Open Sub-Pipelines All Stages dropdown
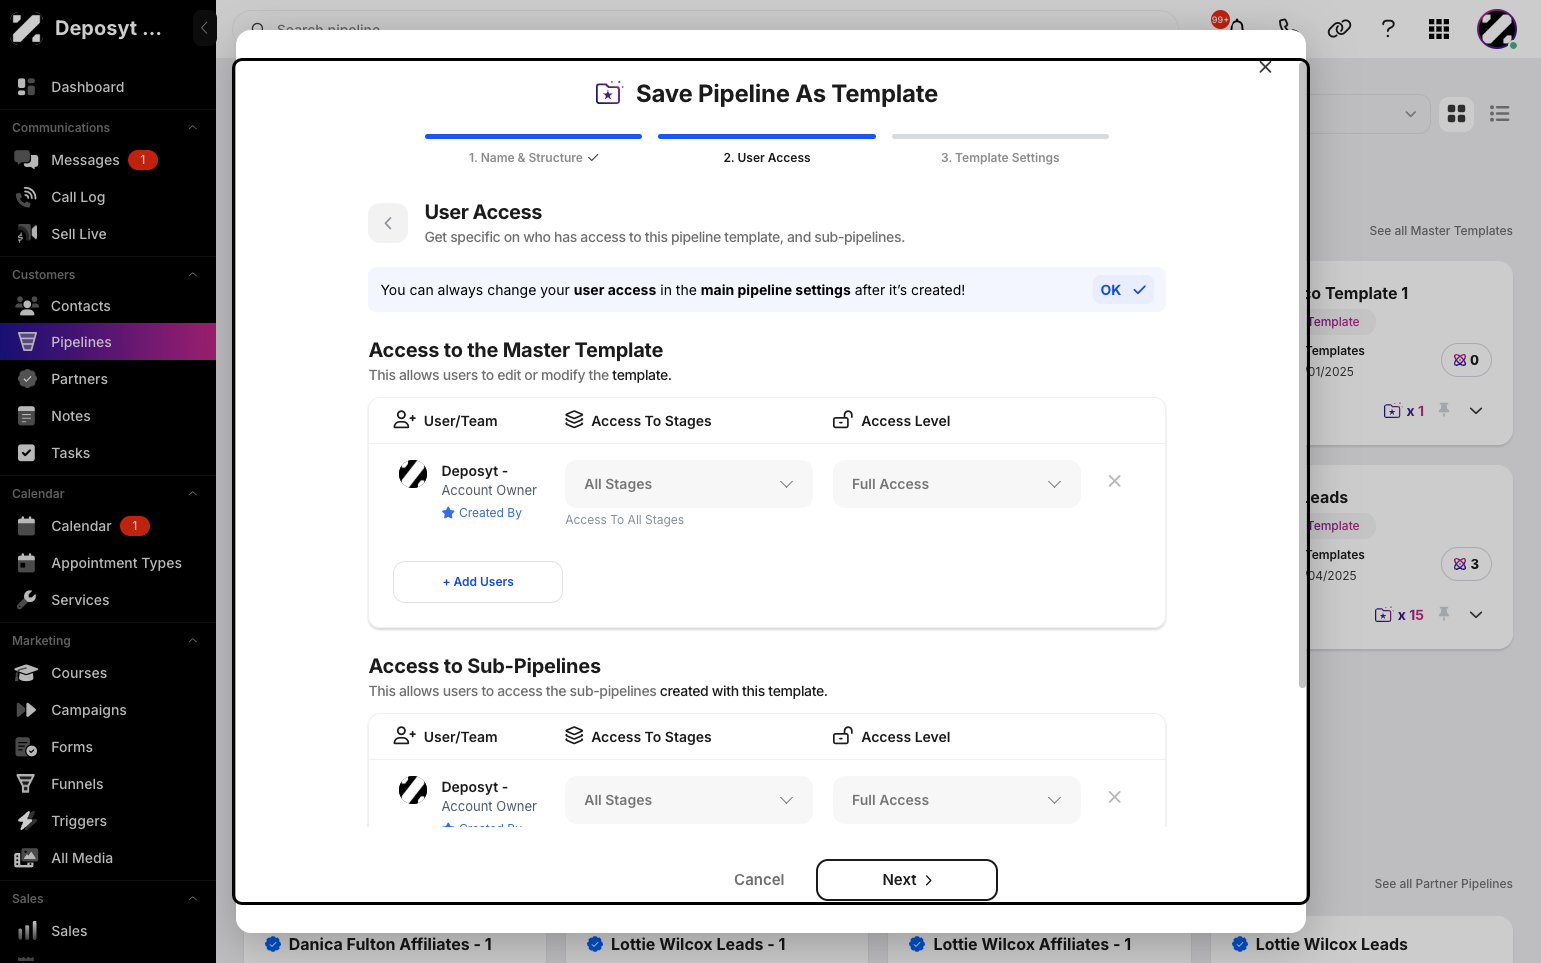The height and width of the screenshot is (963, 1541). pos(689,800)
